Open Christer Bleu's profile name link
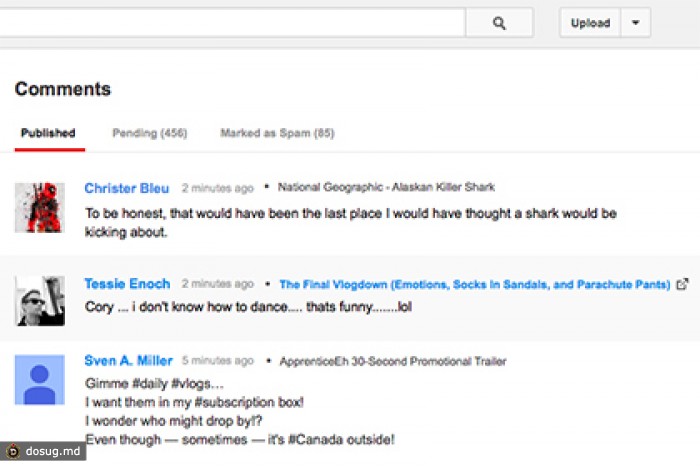The image size is (700, 466). point(127,188)
